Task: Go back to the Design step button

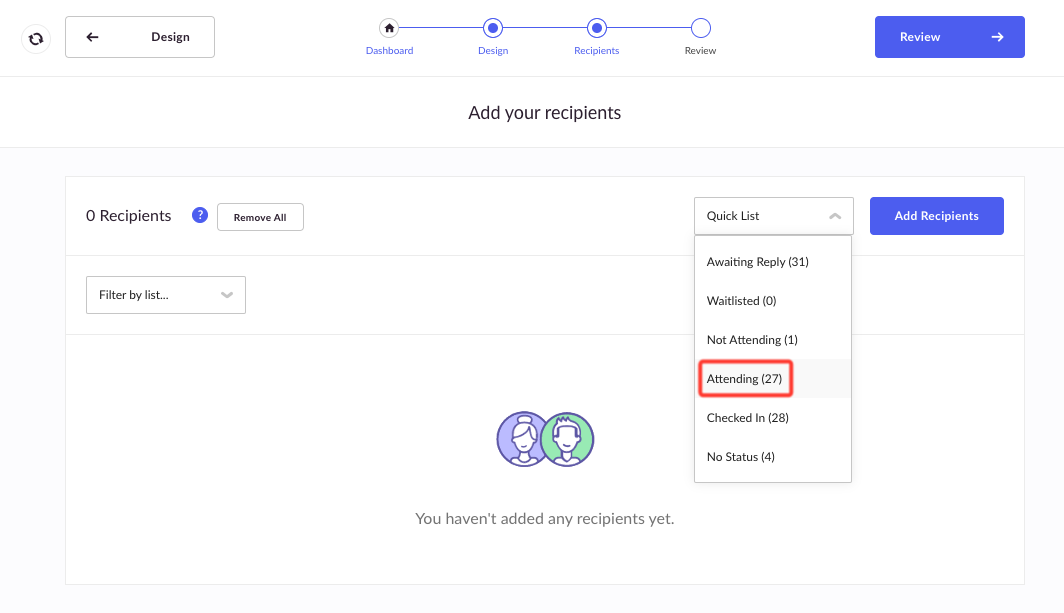Action: coord(140,37)
